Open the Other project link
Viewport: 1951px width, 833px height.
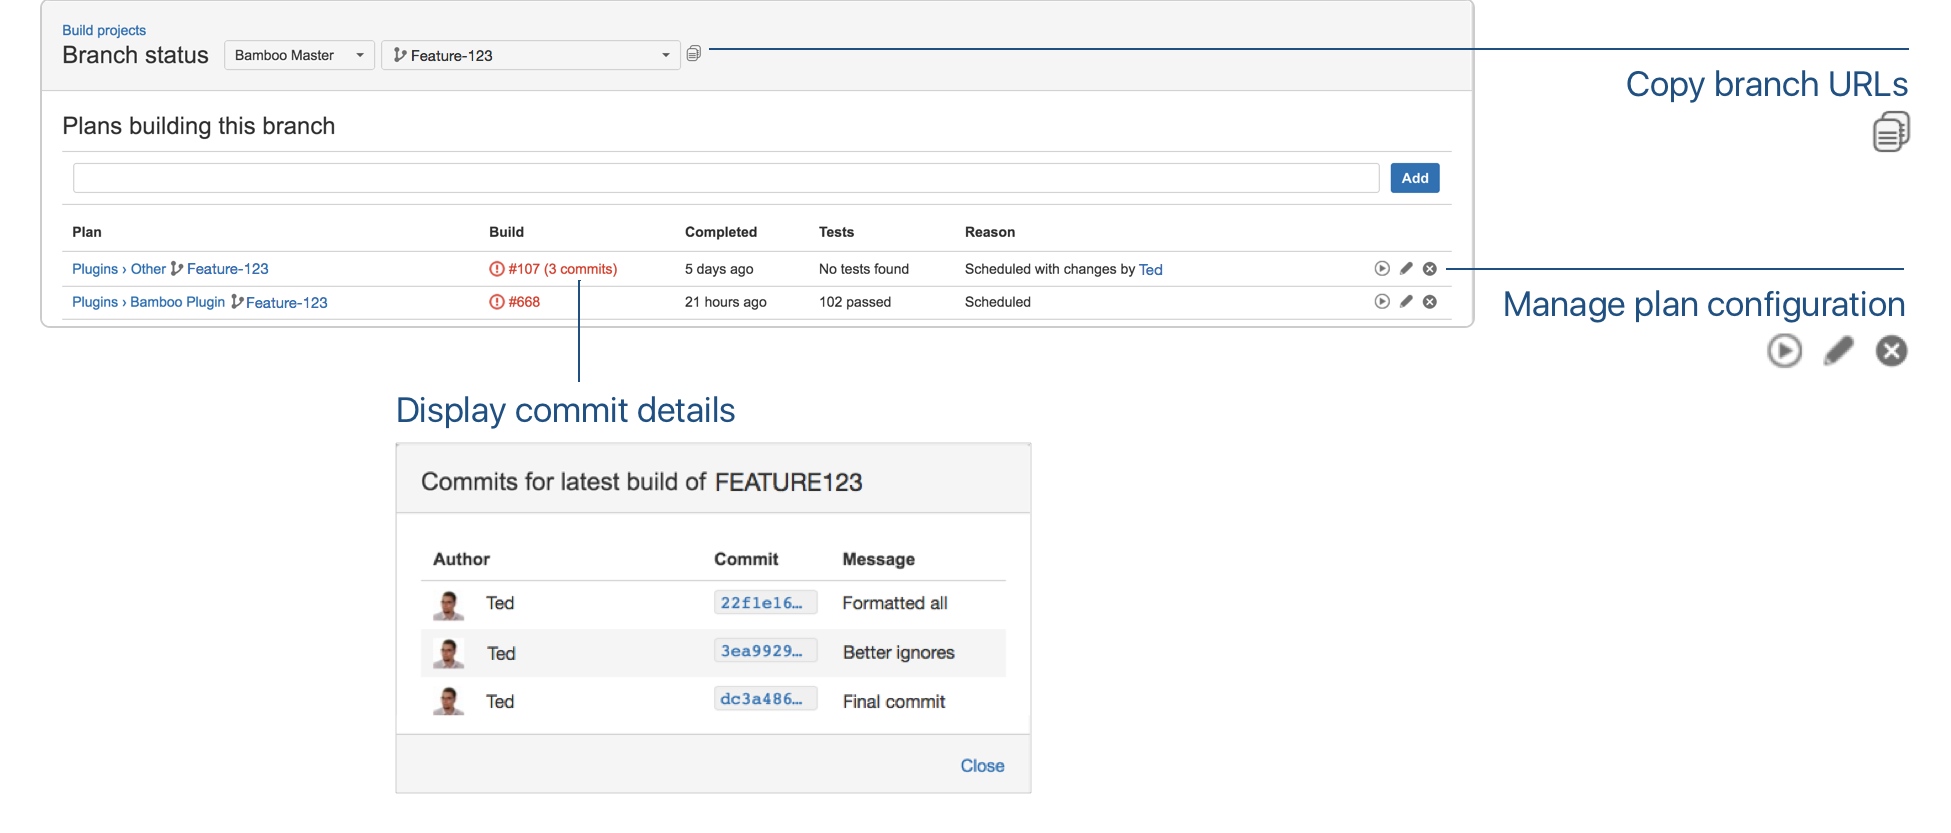pyautogui.click(x=148, y=269)
